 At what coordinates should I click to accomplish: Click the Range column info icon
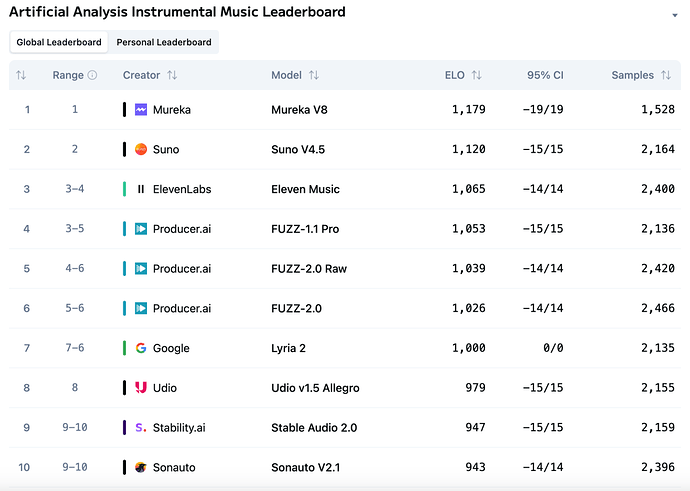92,75
